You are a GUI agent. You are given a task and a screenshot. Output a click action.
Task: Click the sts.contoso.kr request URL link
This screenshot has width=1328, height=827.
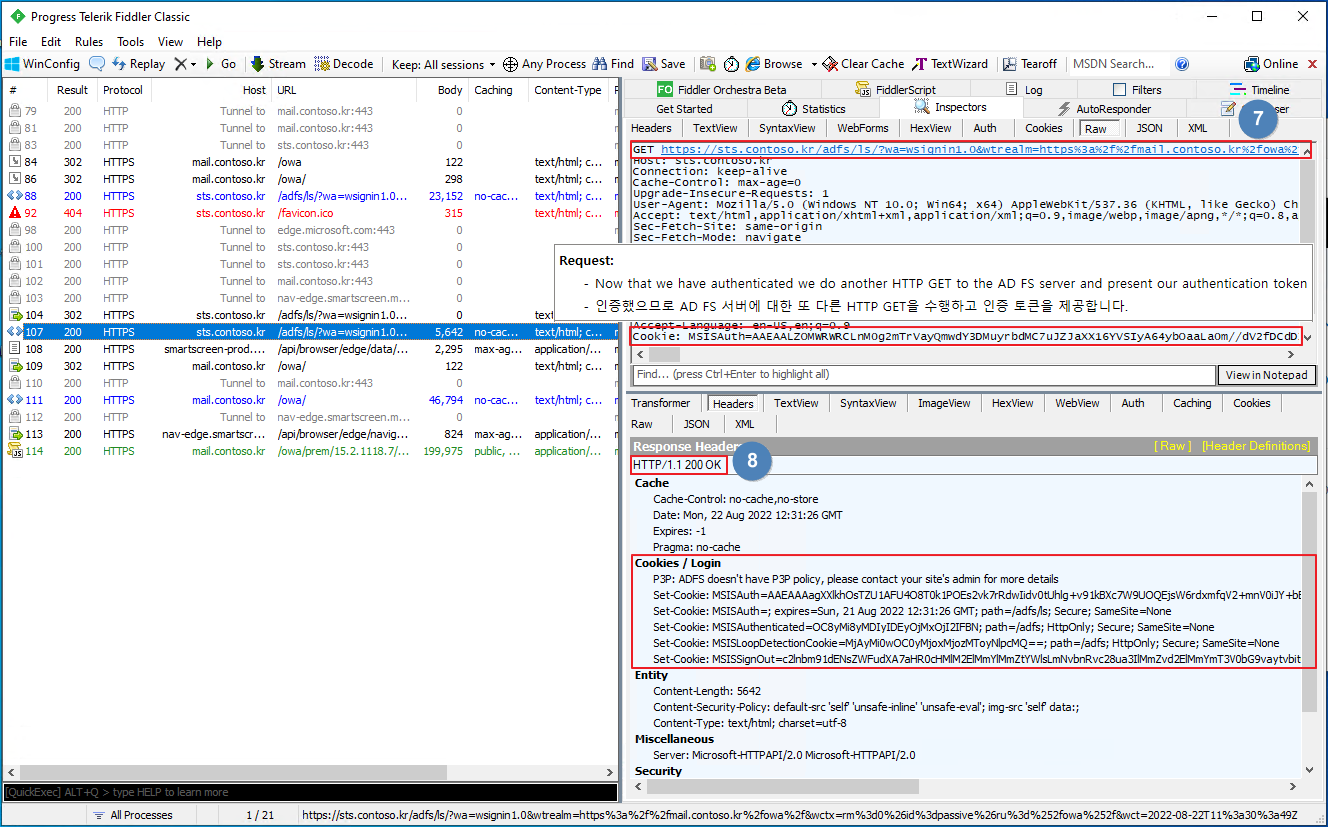[x=979, y=149]
